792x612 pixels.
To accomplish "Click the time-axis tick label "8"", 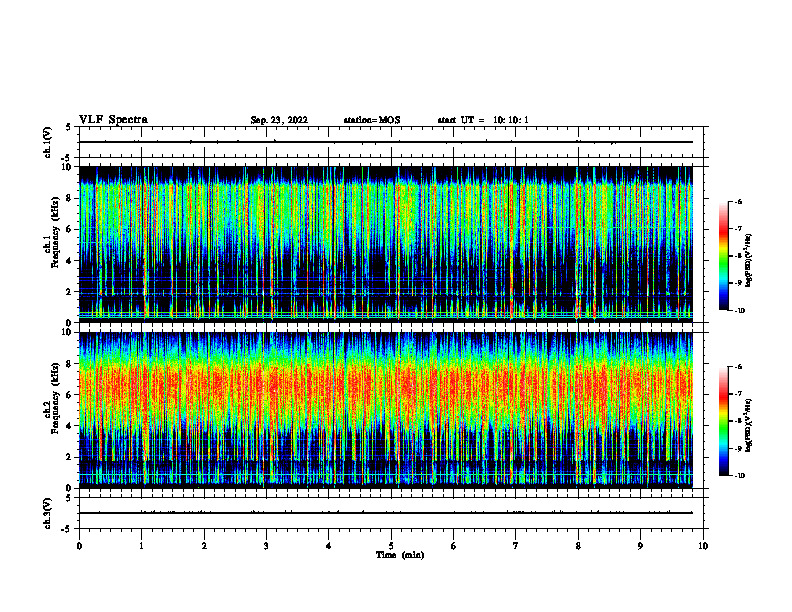I will click(578, 546).
